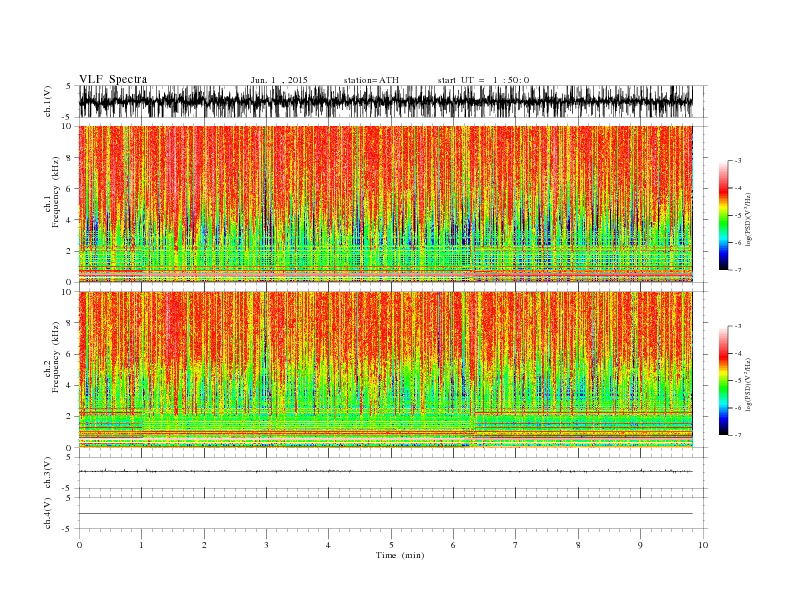Click time axis tick label "4"
This screenshot has height=612, width=792.
[x=328, y=545]
